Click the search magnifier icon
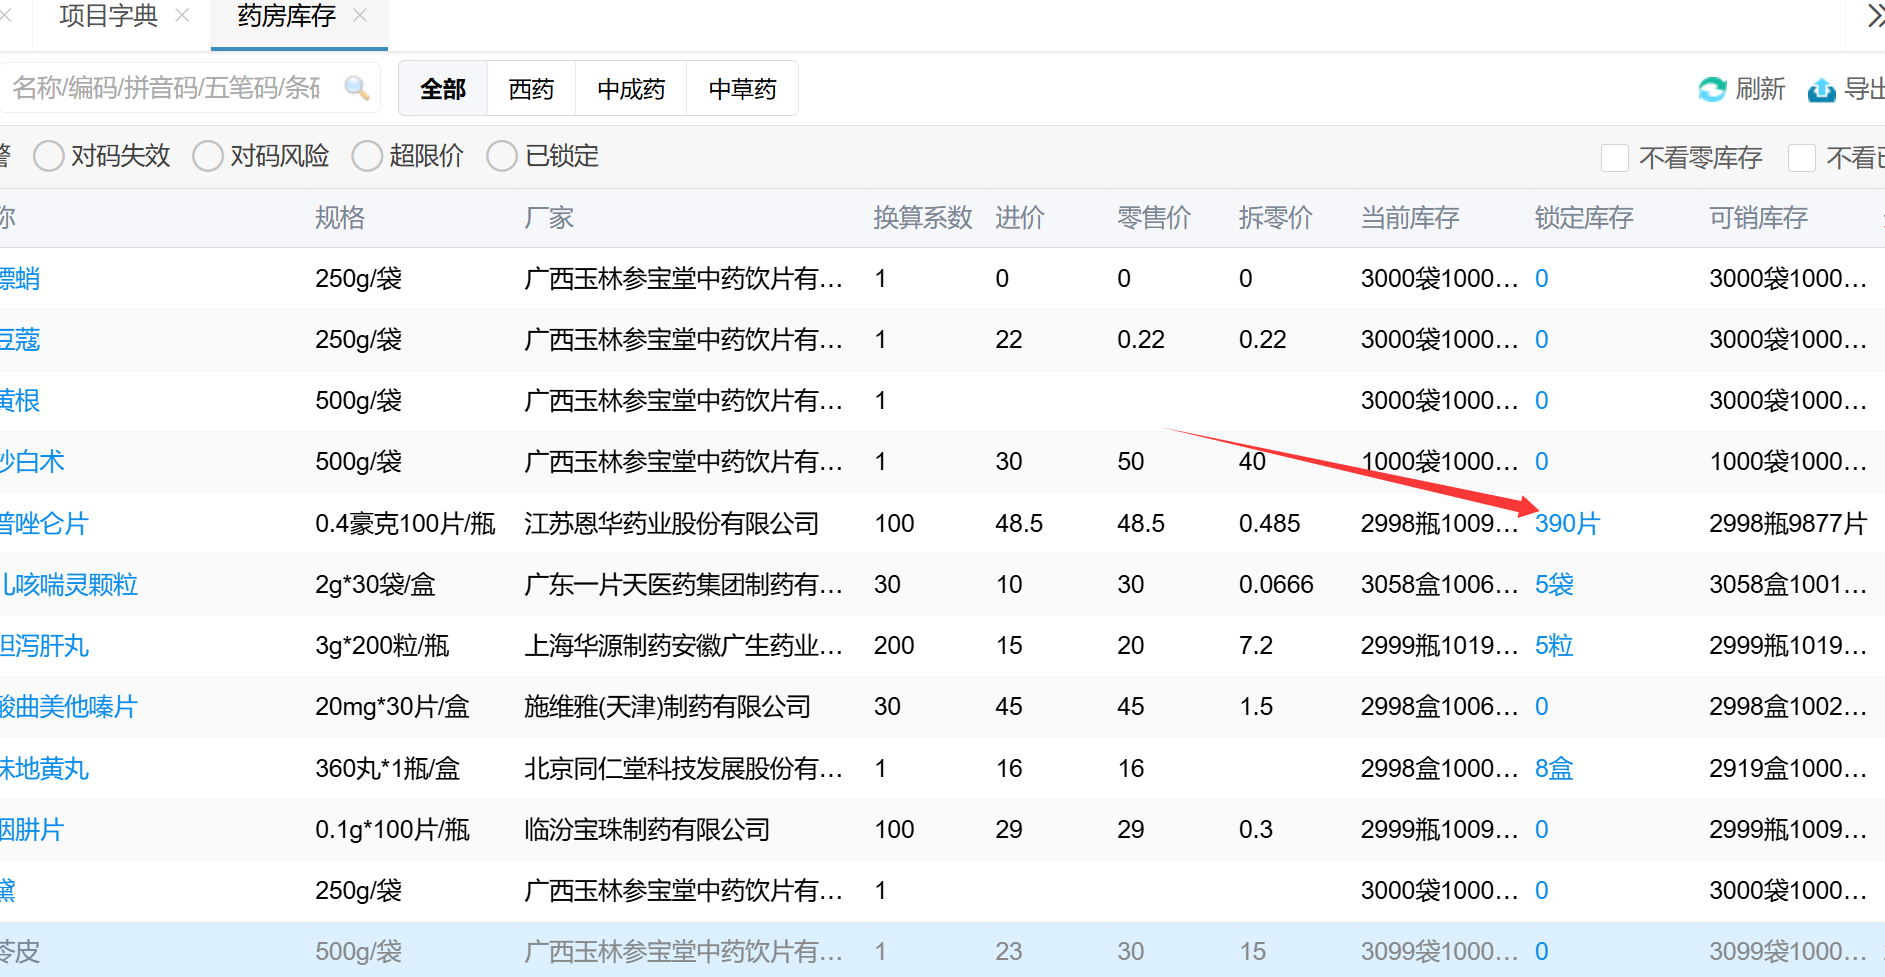 [x=356, y=88]
